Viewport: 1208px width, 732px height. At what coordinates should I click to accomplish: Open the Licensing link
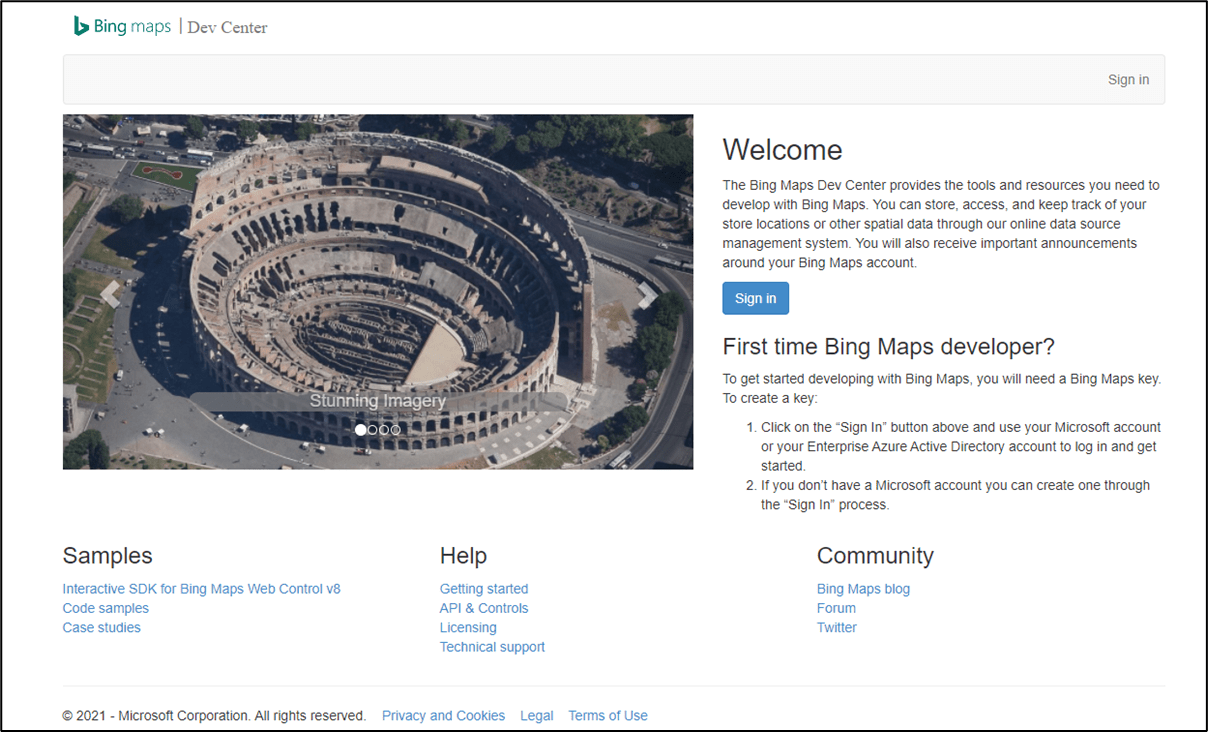pos(468,628)
